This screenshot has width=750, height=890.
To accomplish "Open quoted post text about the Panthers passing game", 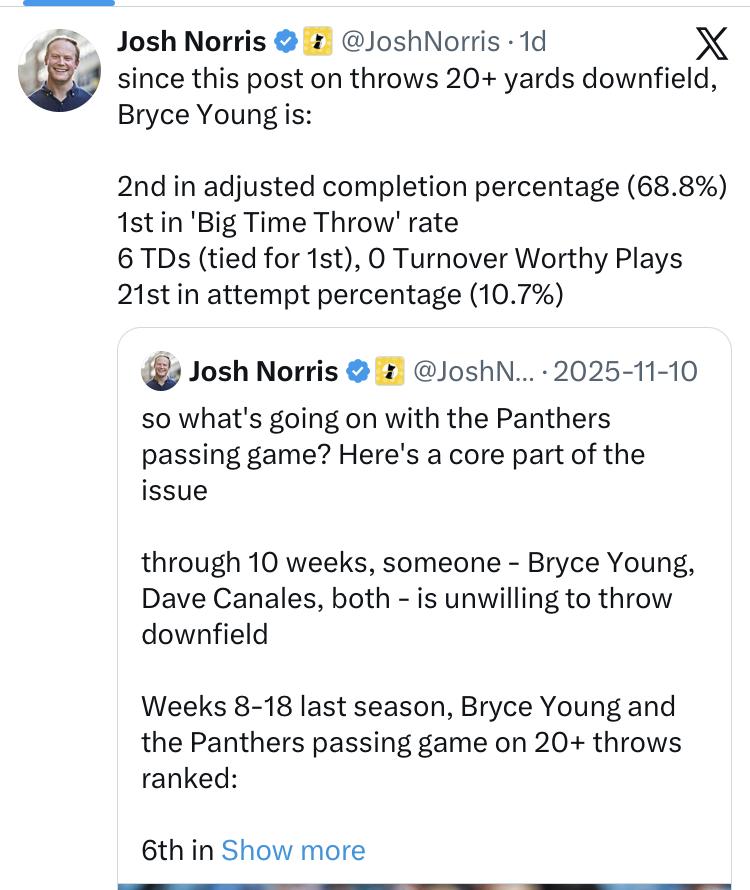I will tap(392, 454).
